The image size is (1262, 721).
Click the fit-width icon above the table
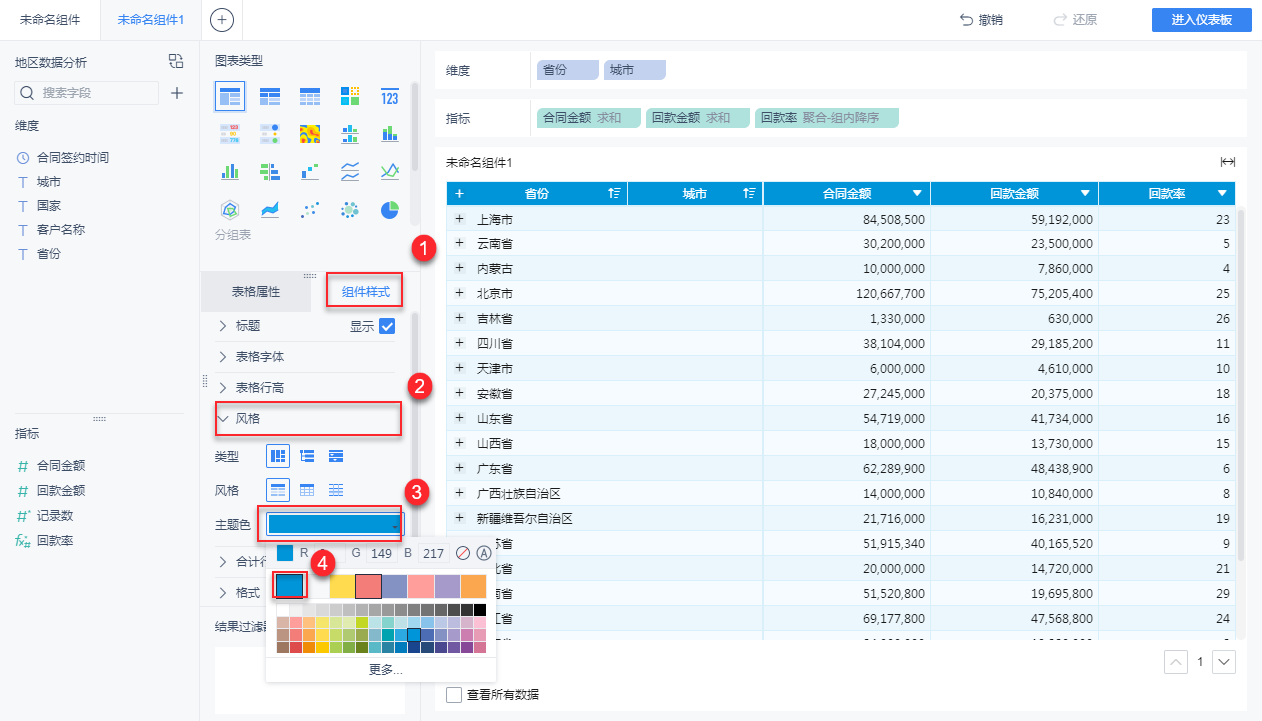(x=1228, y=162)
